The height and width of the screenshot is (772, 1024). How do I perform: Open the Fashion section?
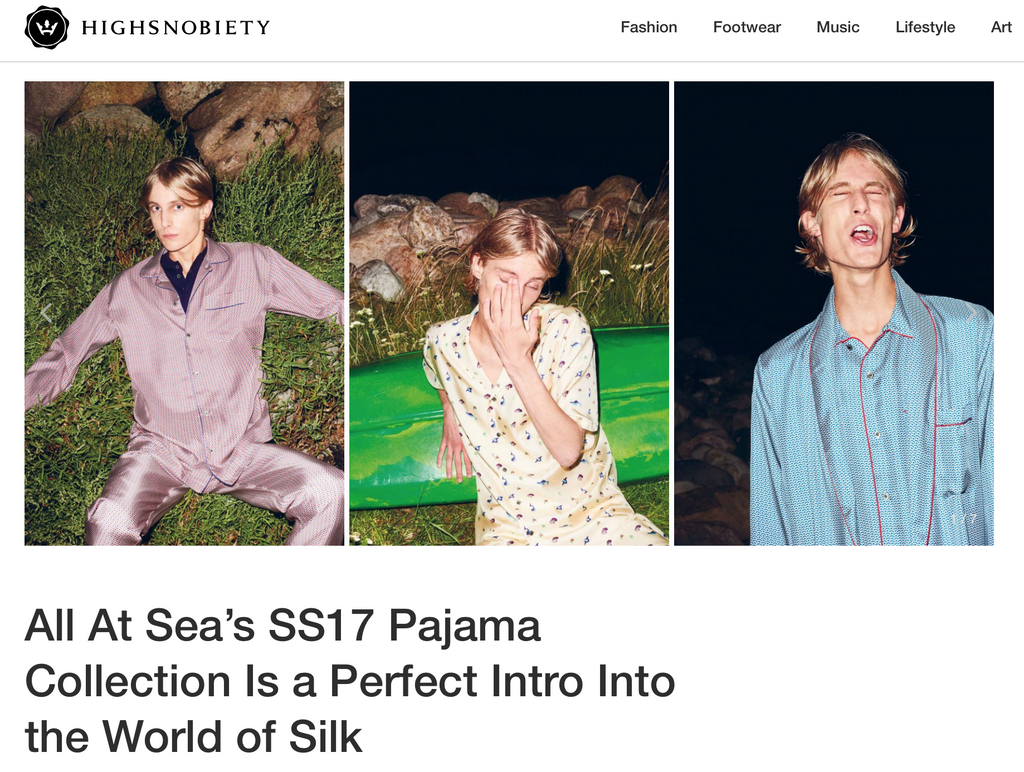click(648, 27)
